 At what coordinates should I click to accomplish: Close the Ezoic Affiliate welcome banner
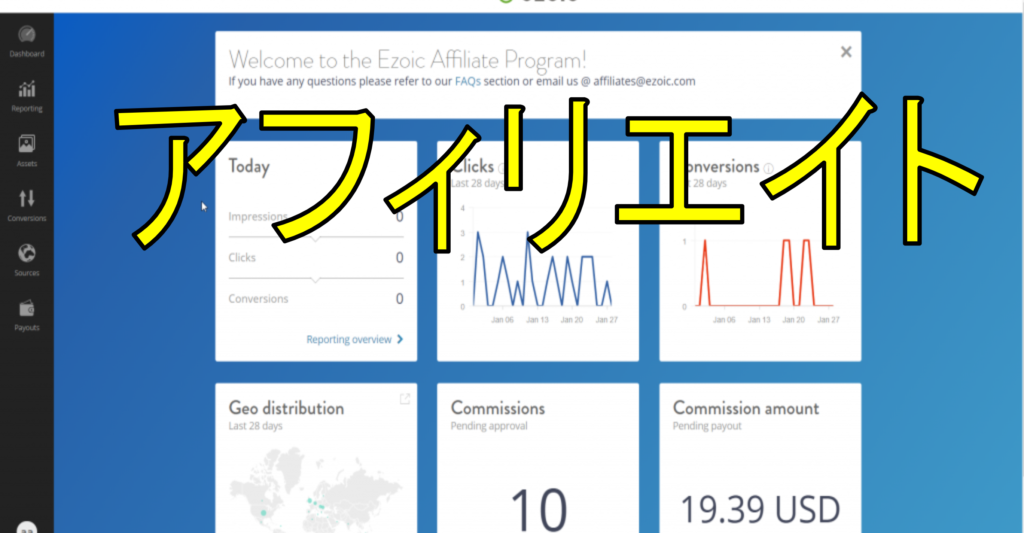[846, 52]
